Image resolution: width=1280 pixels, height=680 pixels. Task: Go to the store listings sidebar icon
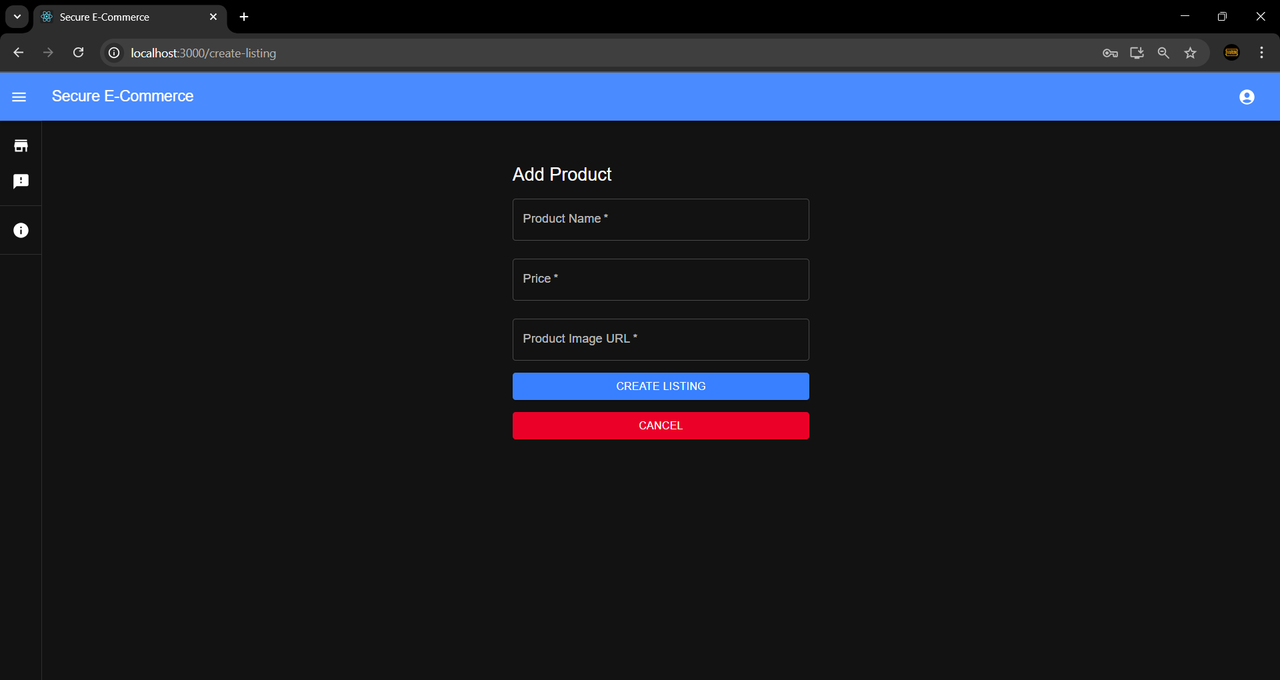[x=20, y=146]
